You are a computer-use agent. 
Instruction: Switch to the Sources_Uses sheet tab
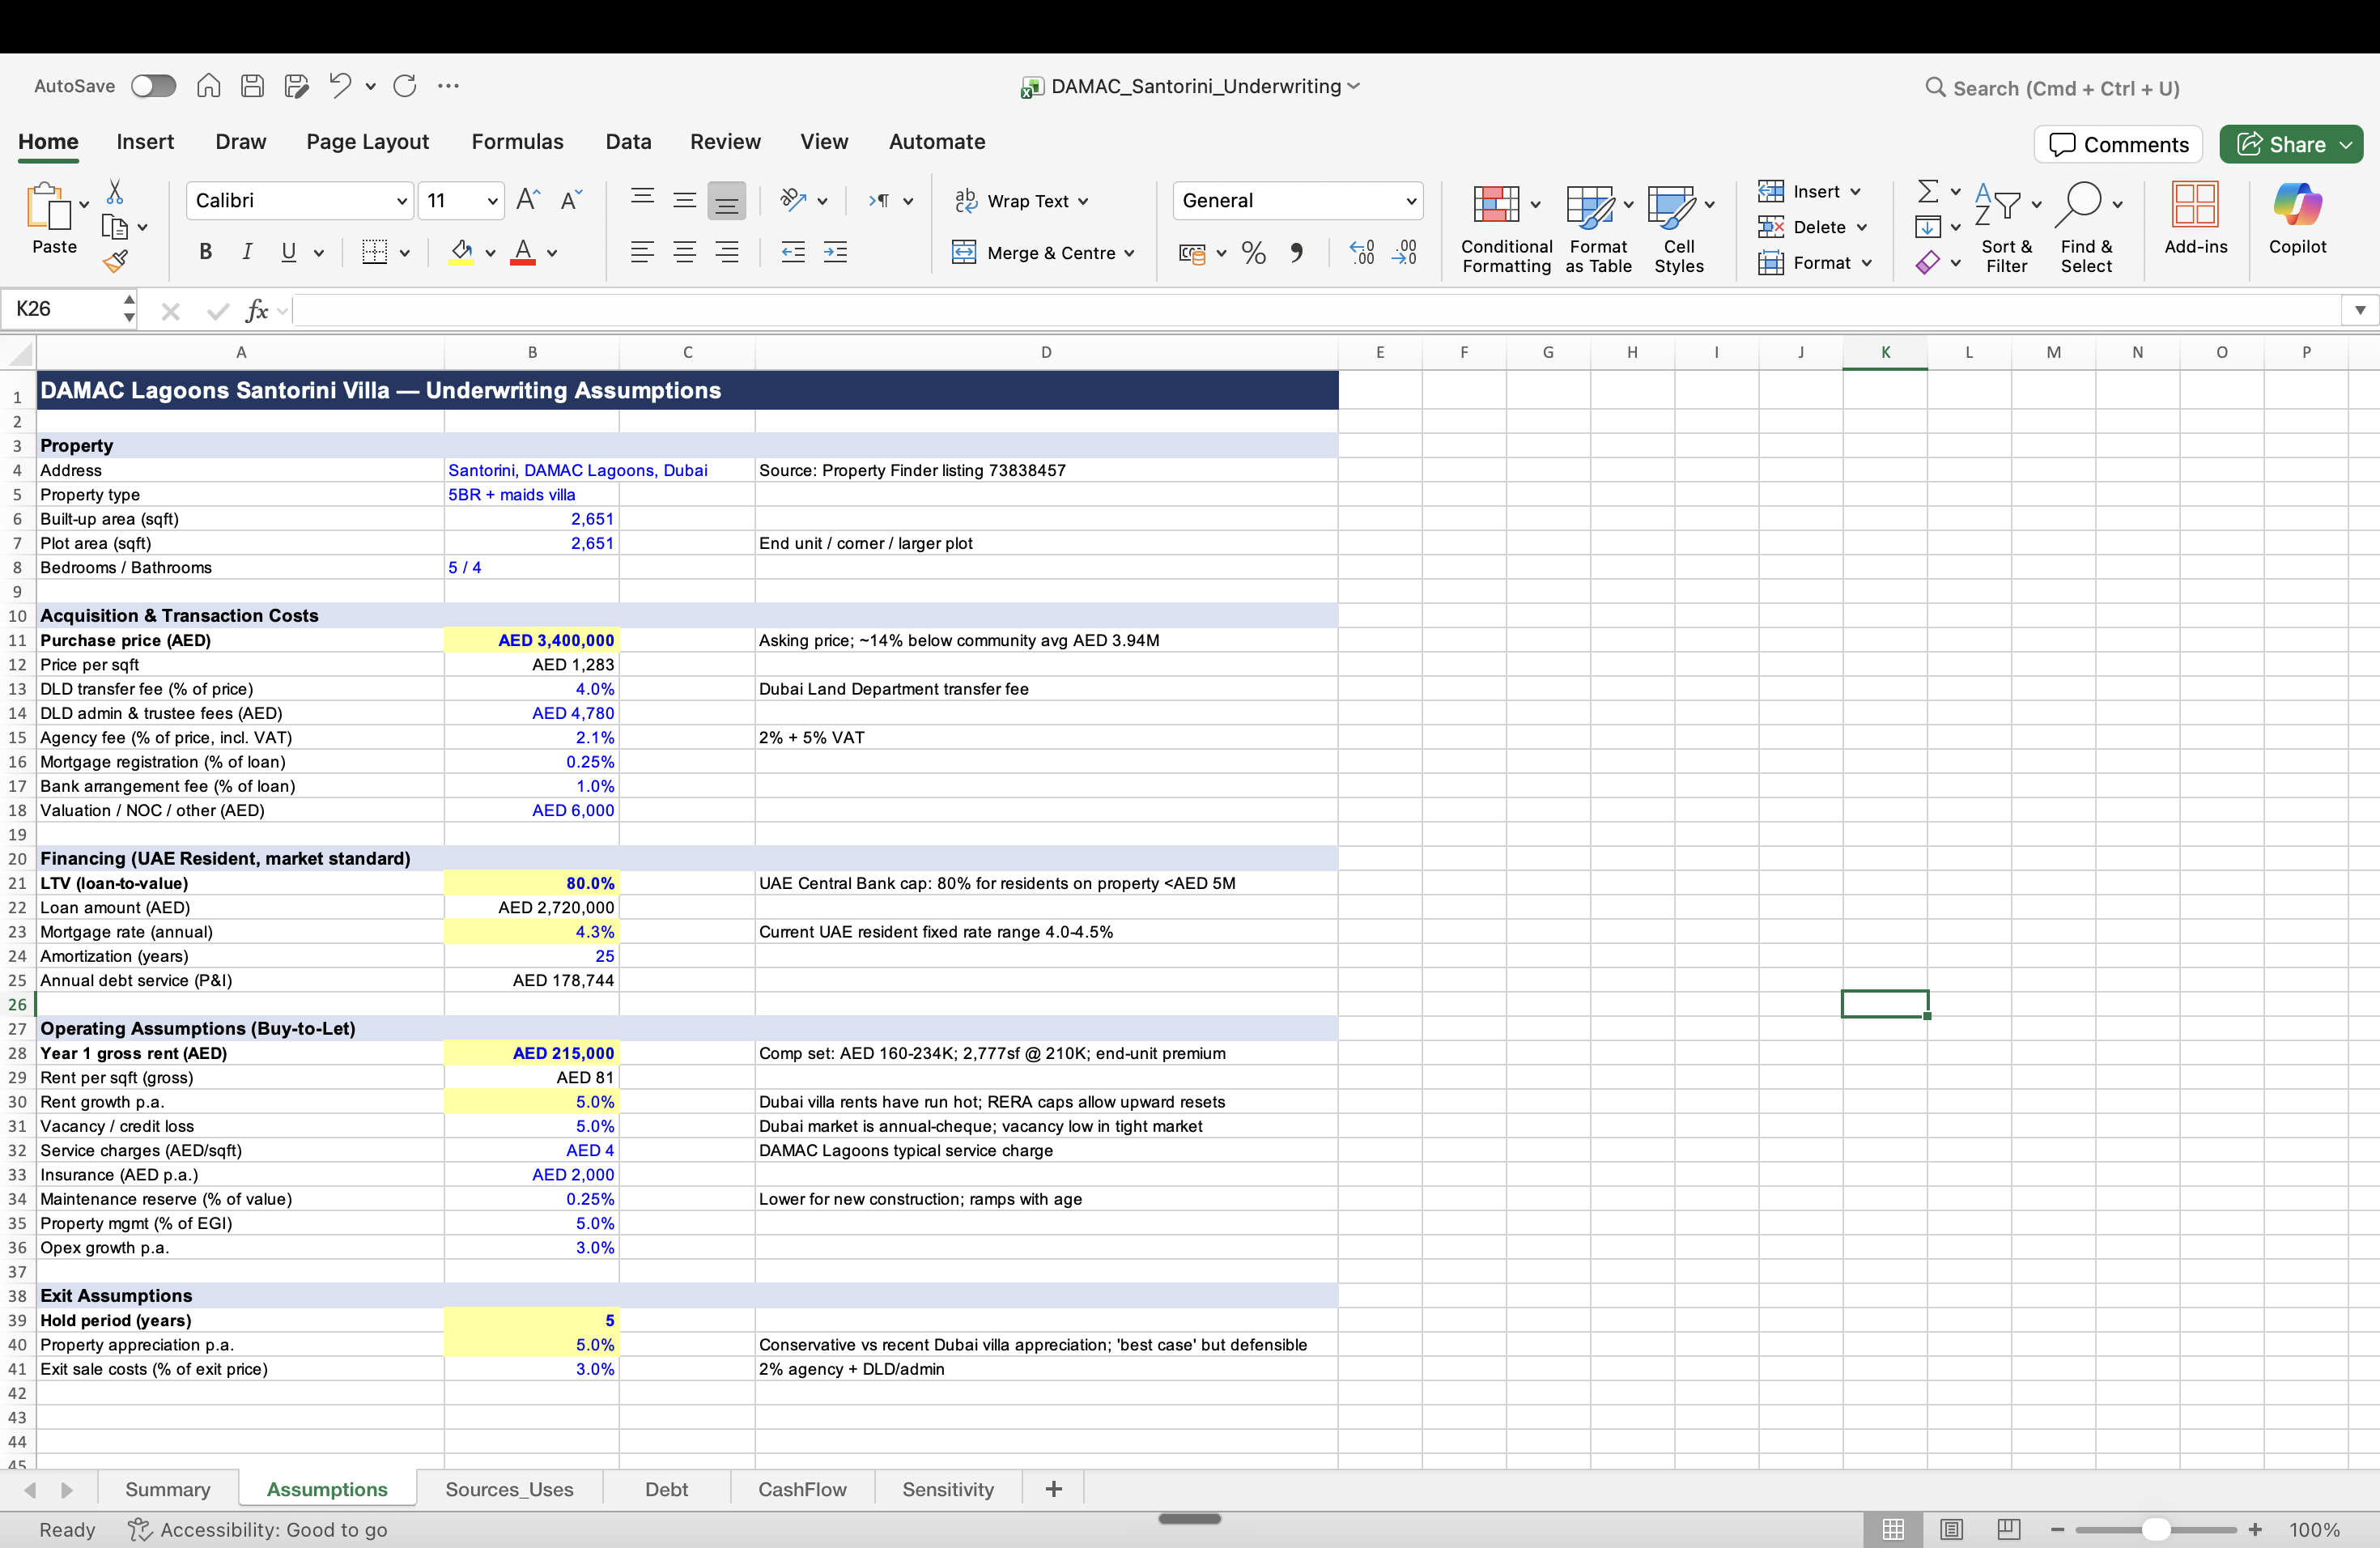click(509, 1489)
